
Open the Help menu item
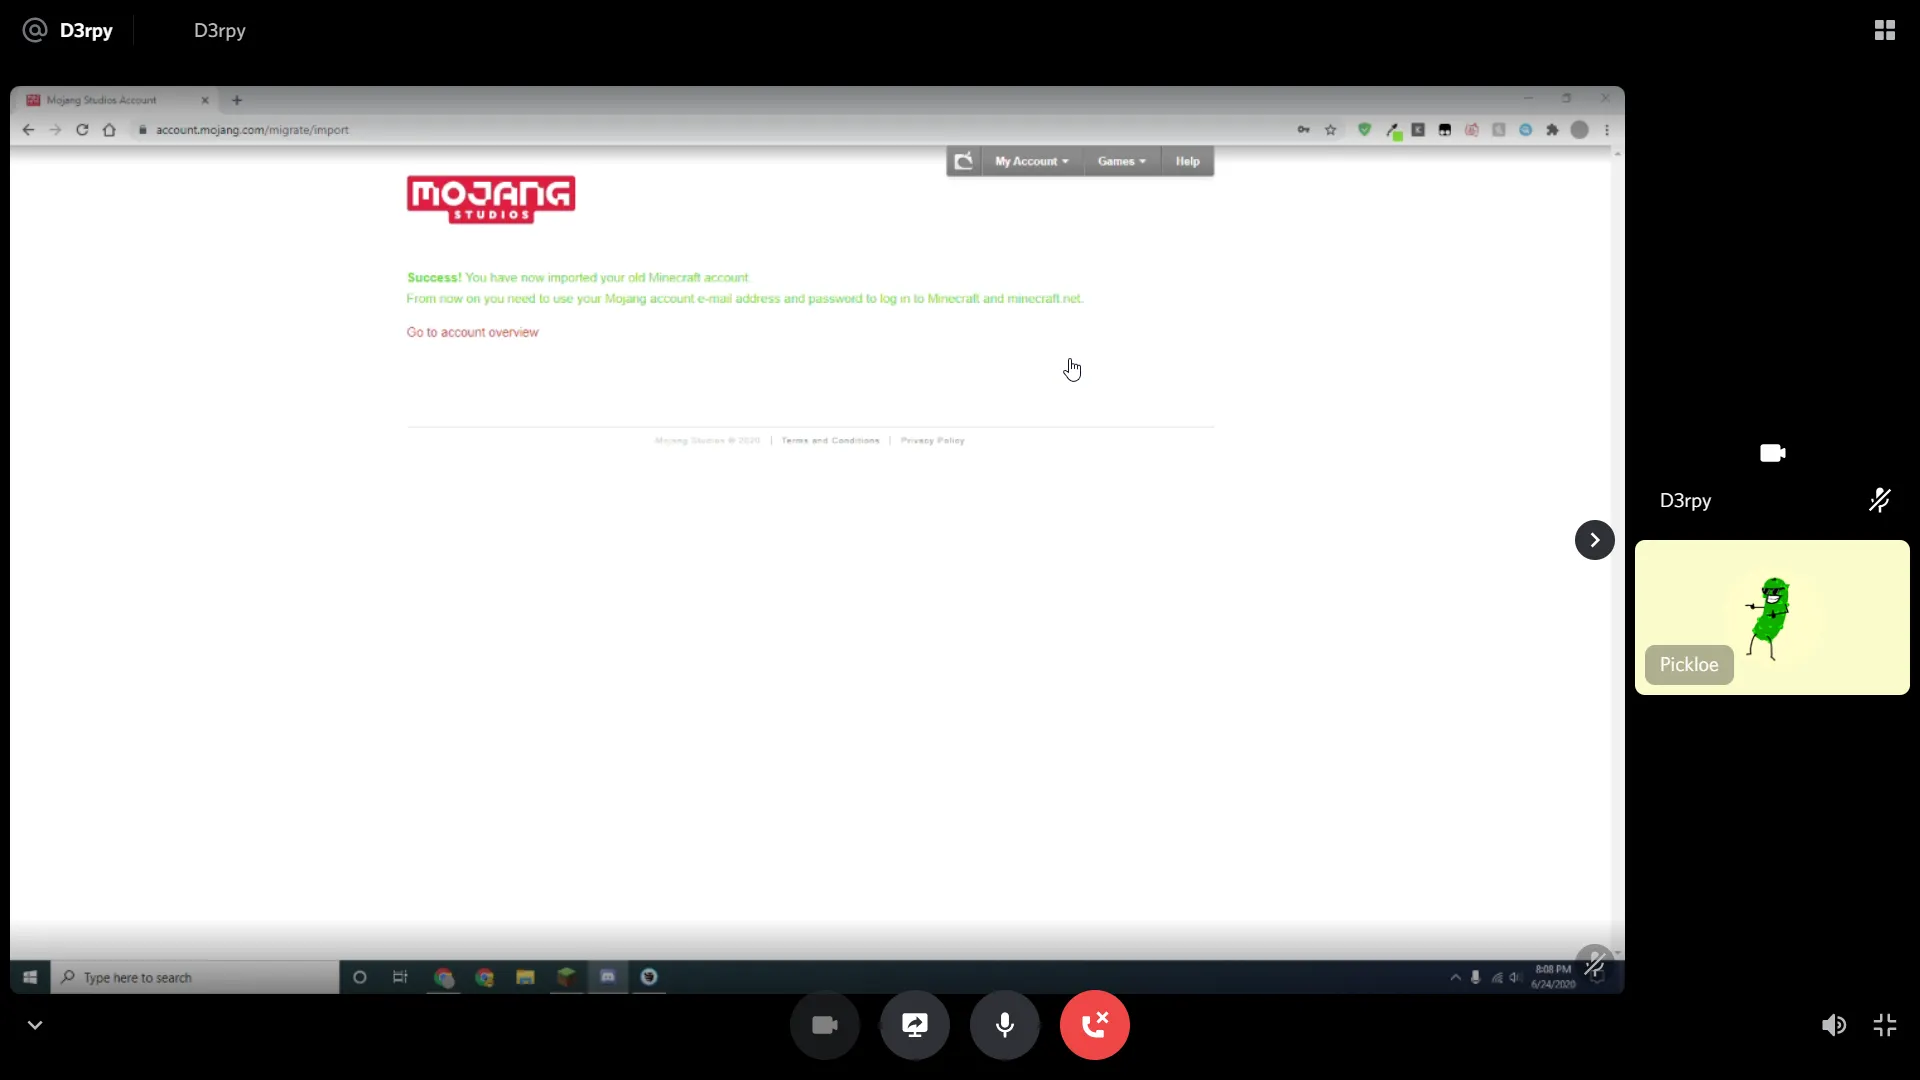(x=1187, y=161)
